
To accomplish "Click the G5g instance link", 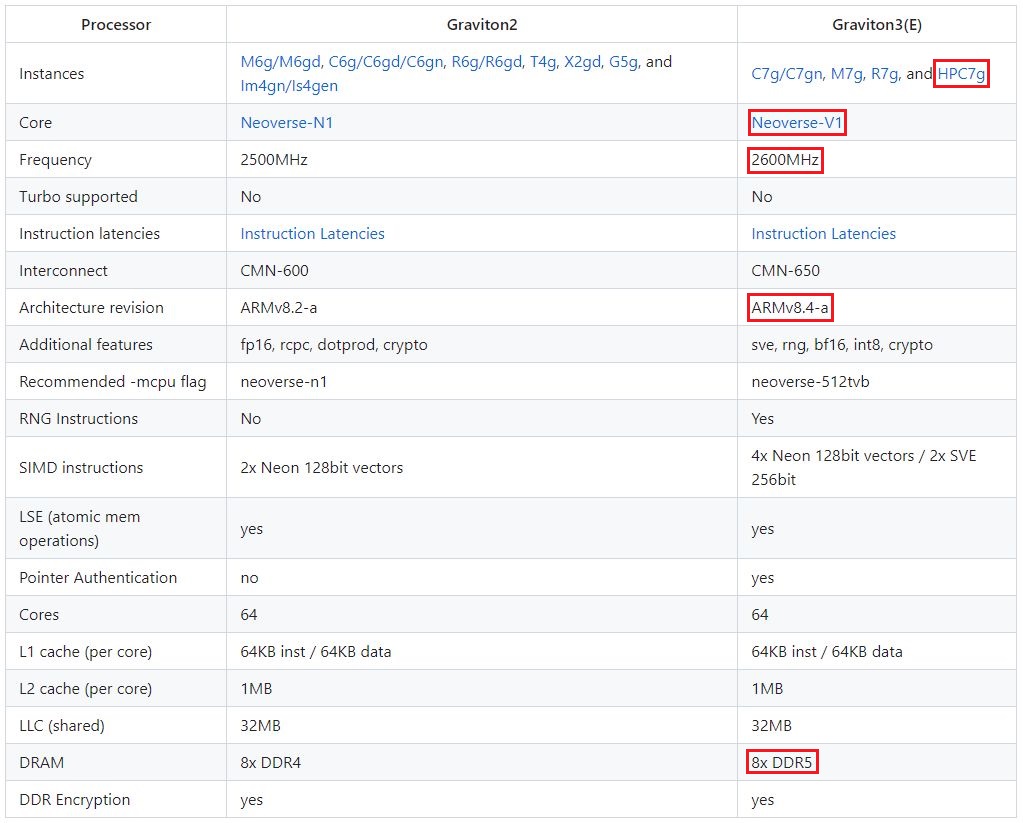I will coord(624,62).
